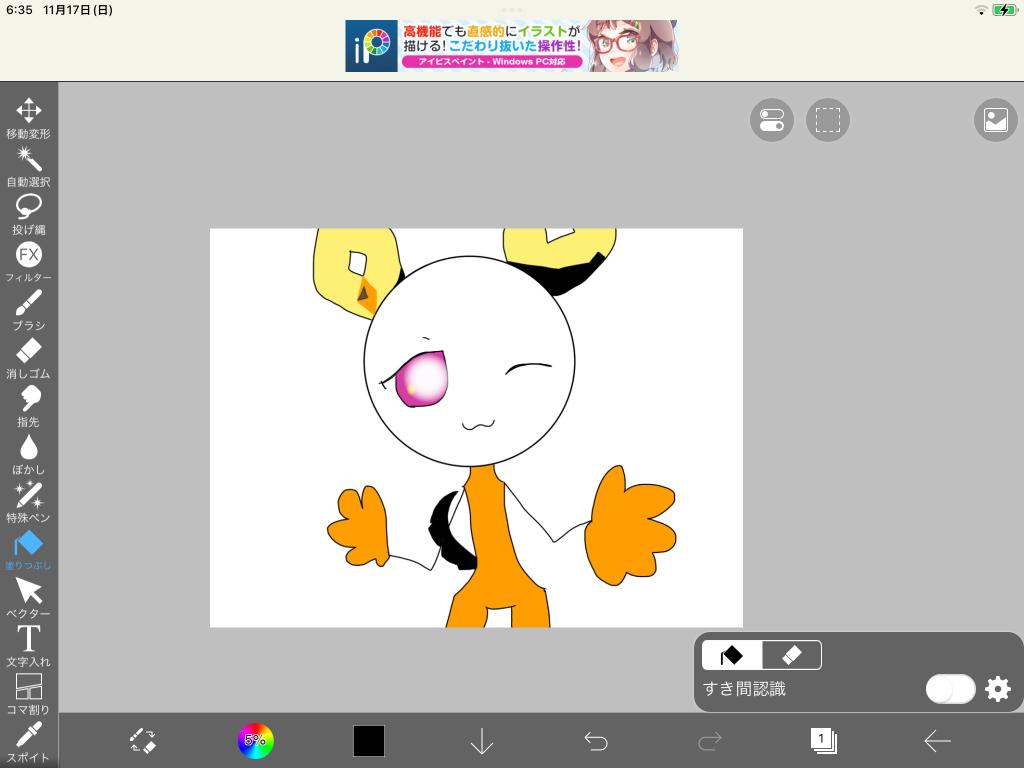Click the ibisPaint advertisement banner

click(x=511, y=46)
